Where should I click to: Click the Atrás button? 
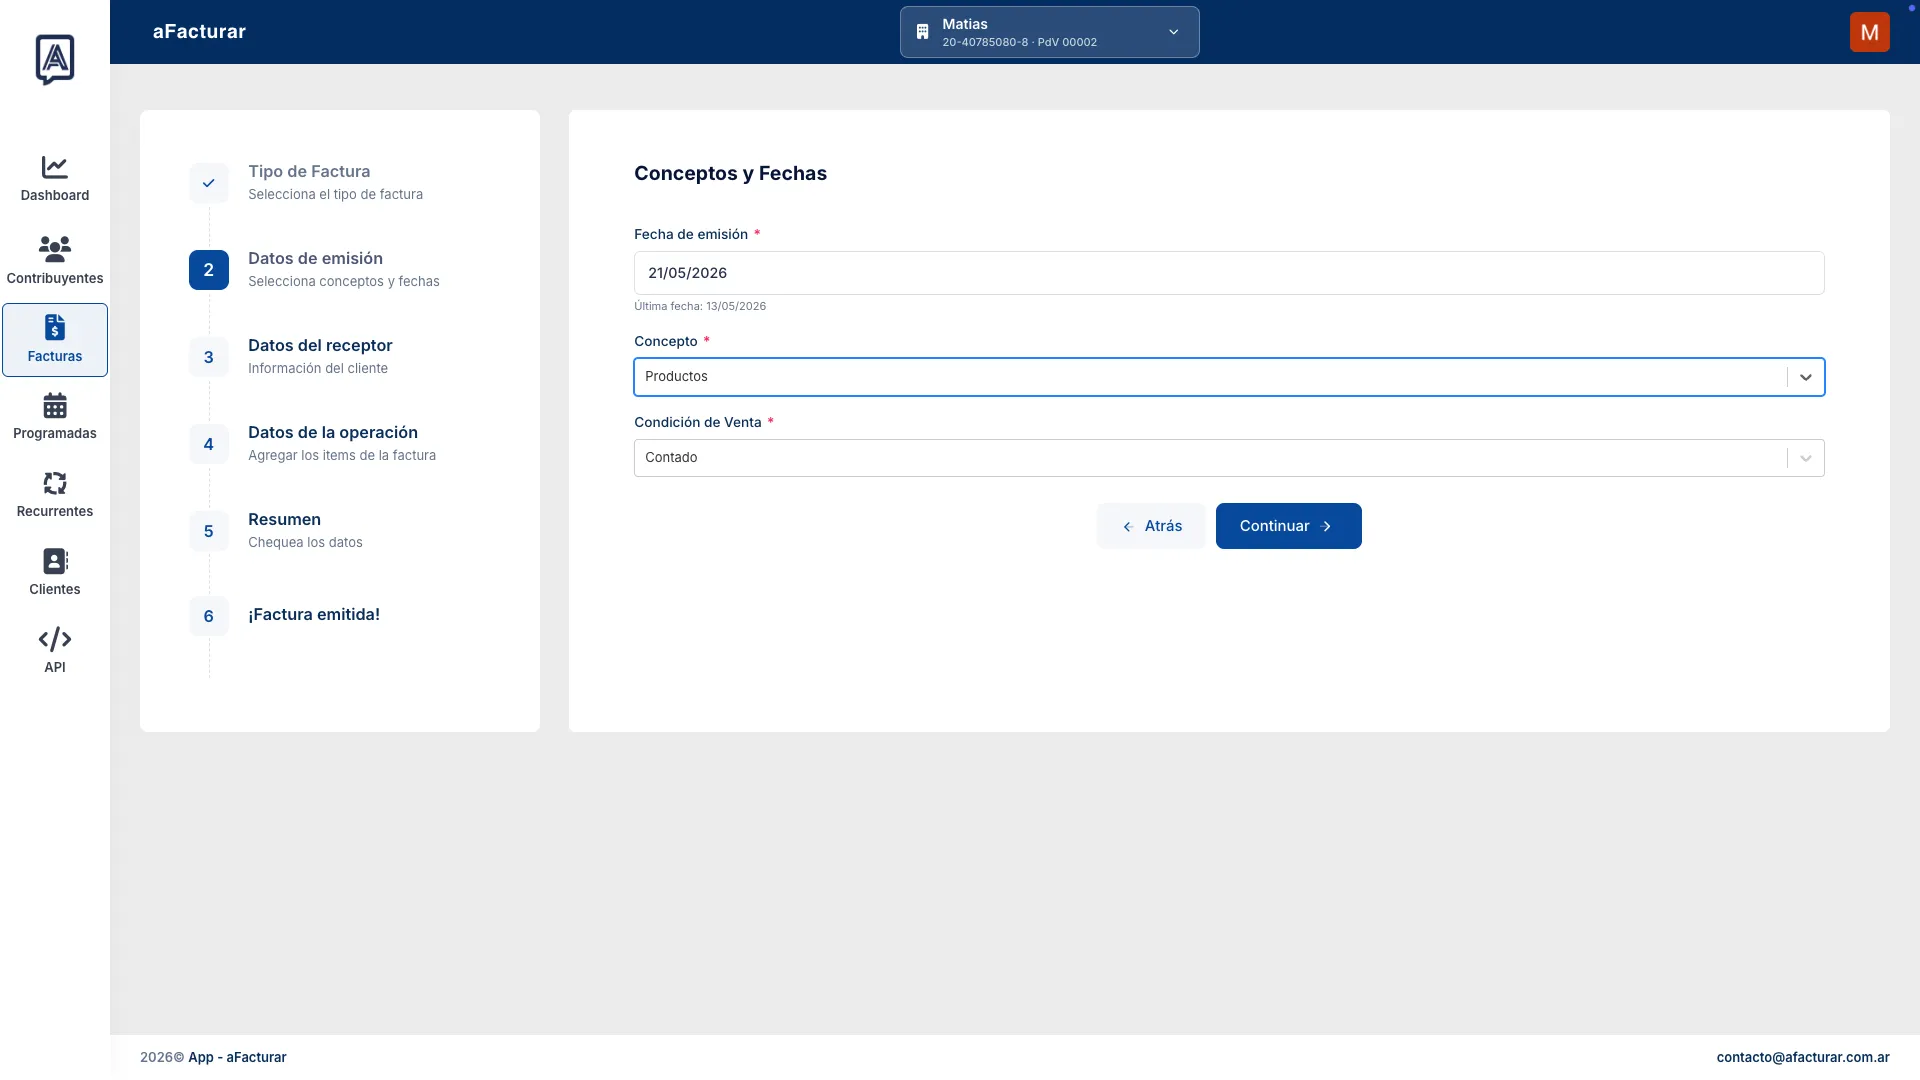[x=1151, y=526]
